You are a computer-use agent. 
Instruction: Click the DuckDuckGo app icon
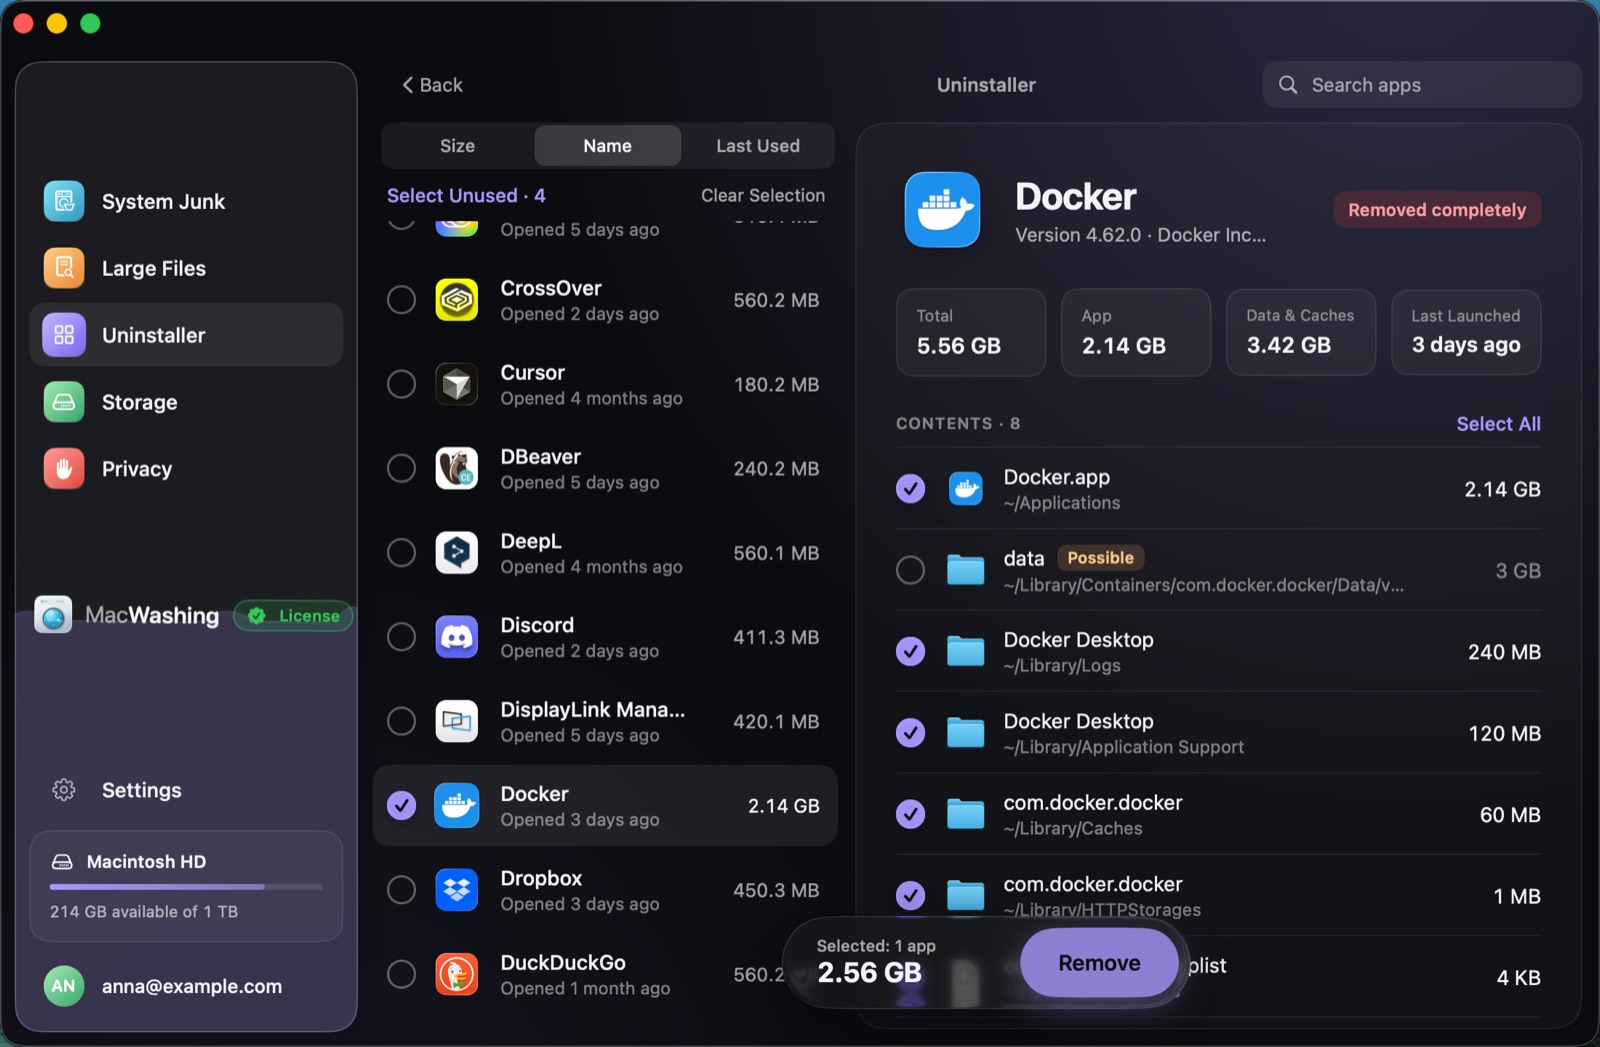[x=457, y=974]
